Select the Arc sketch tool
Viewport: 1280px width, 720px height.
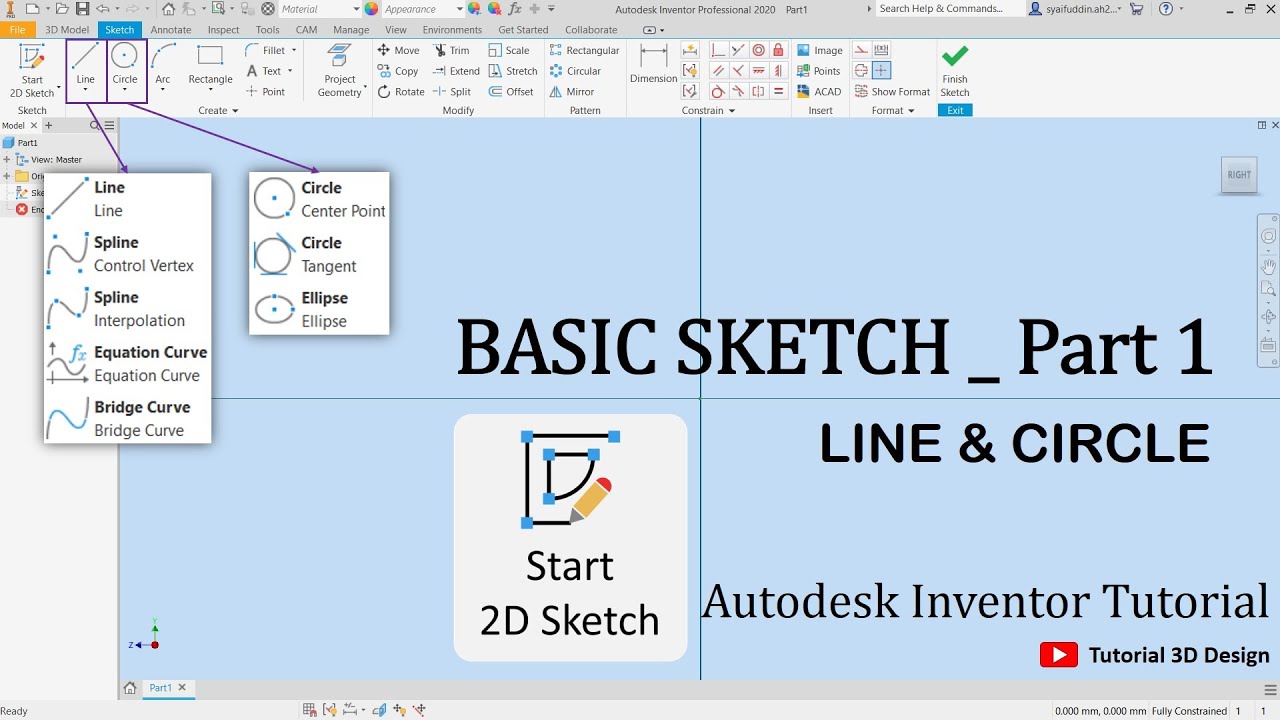click(163, 63)
